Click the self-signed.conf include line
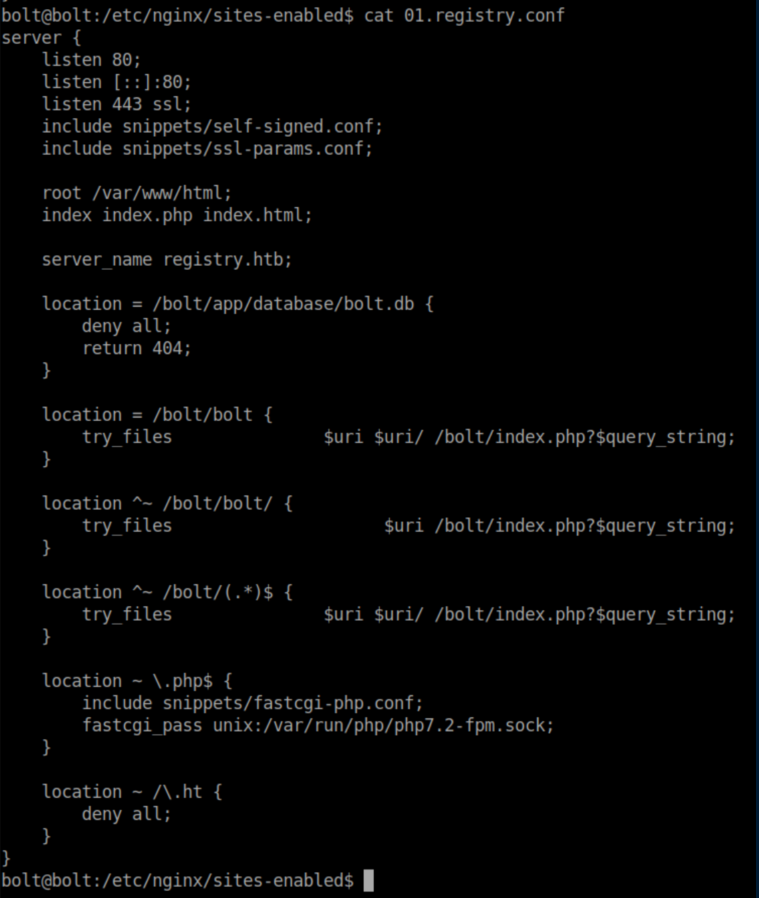759x898 pixels. [212, 126]
